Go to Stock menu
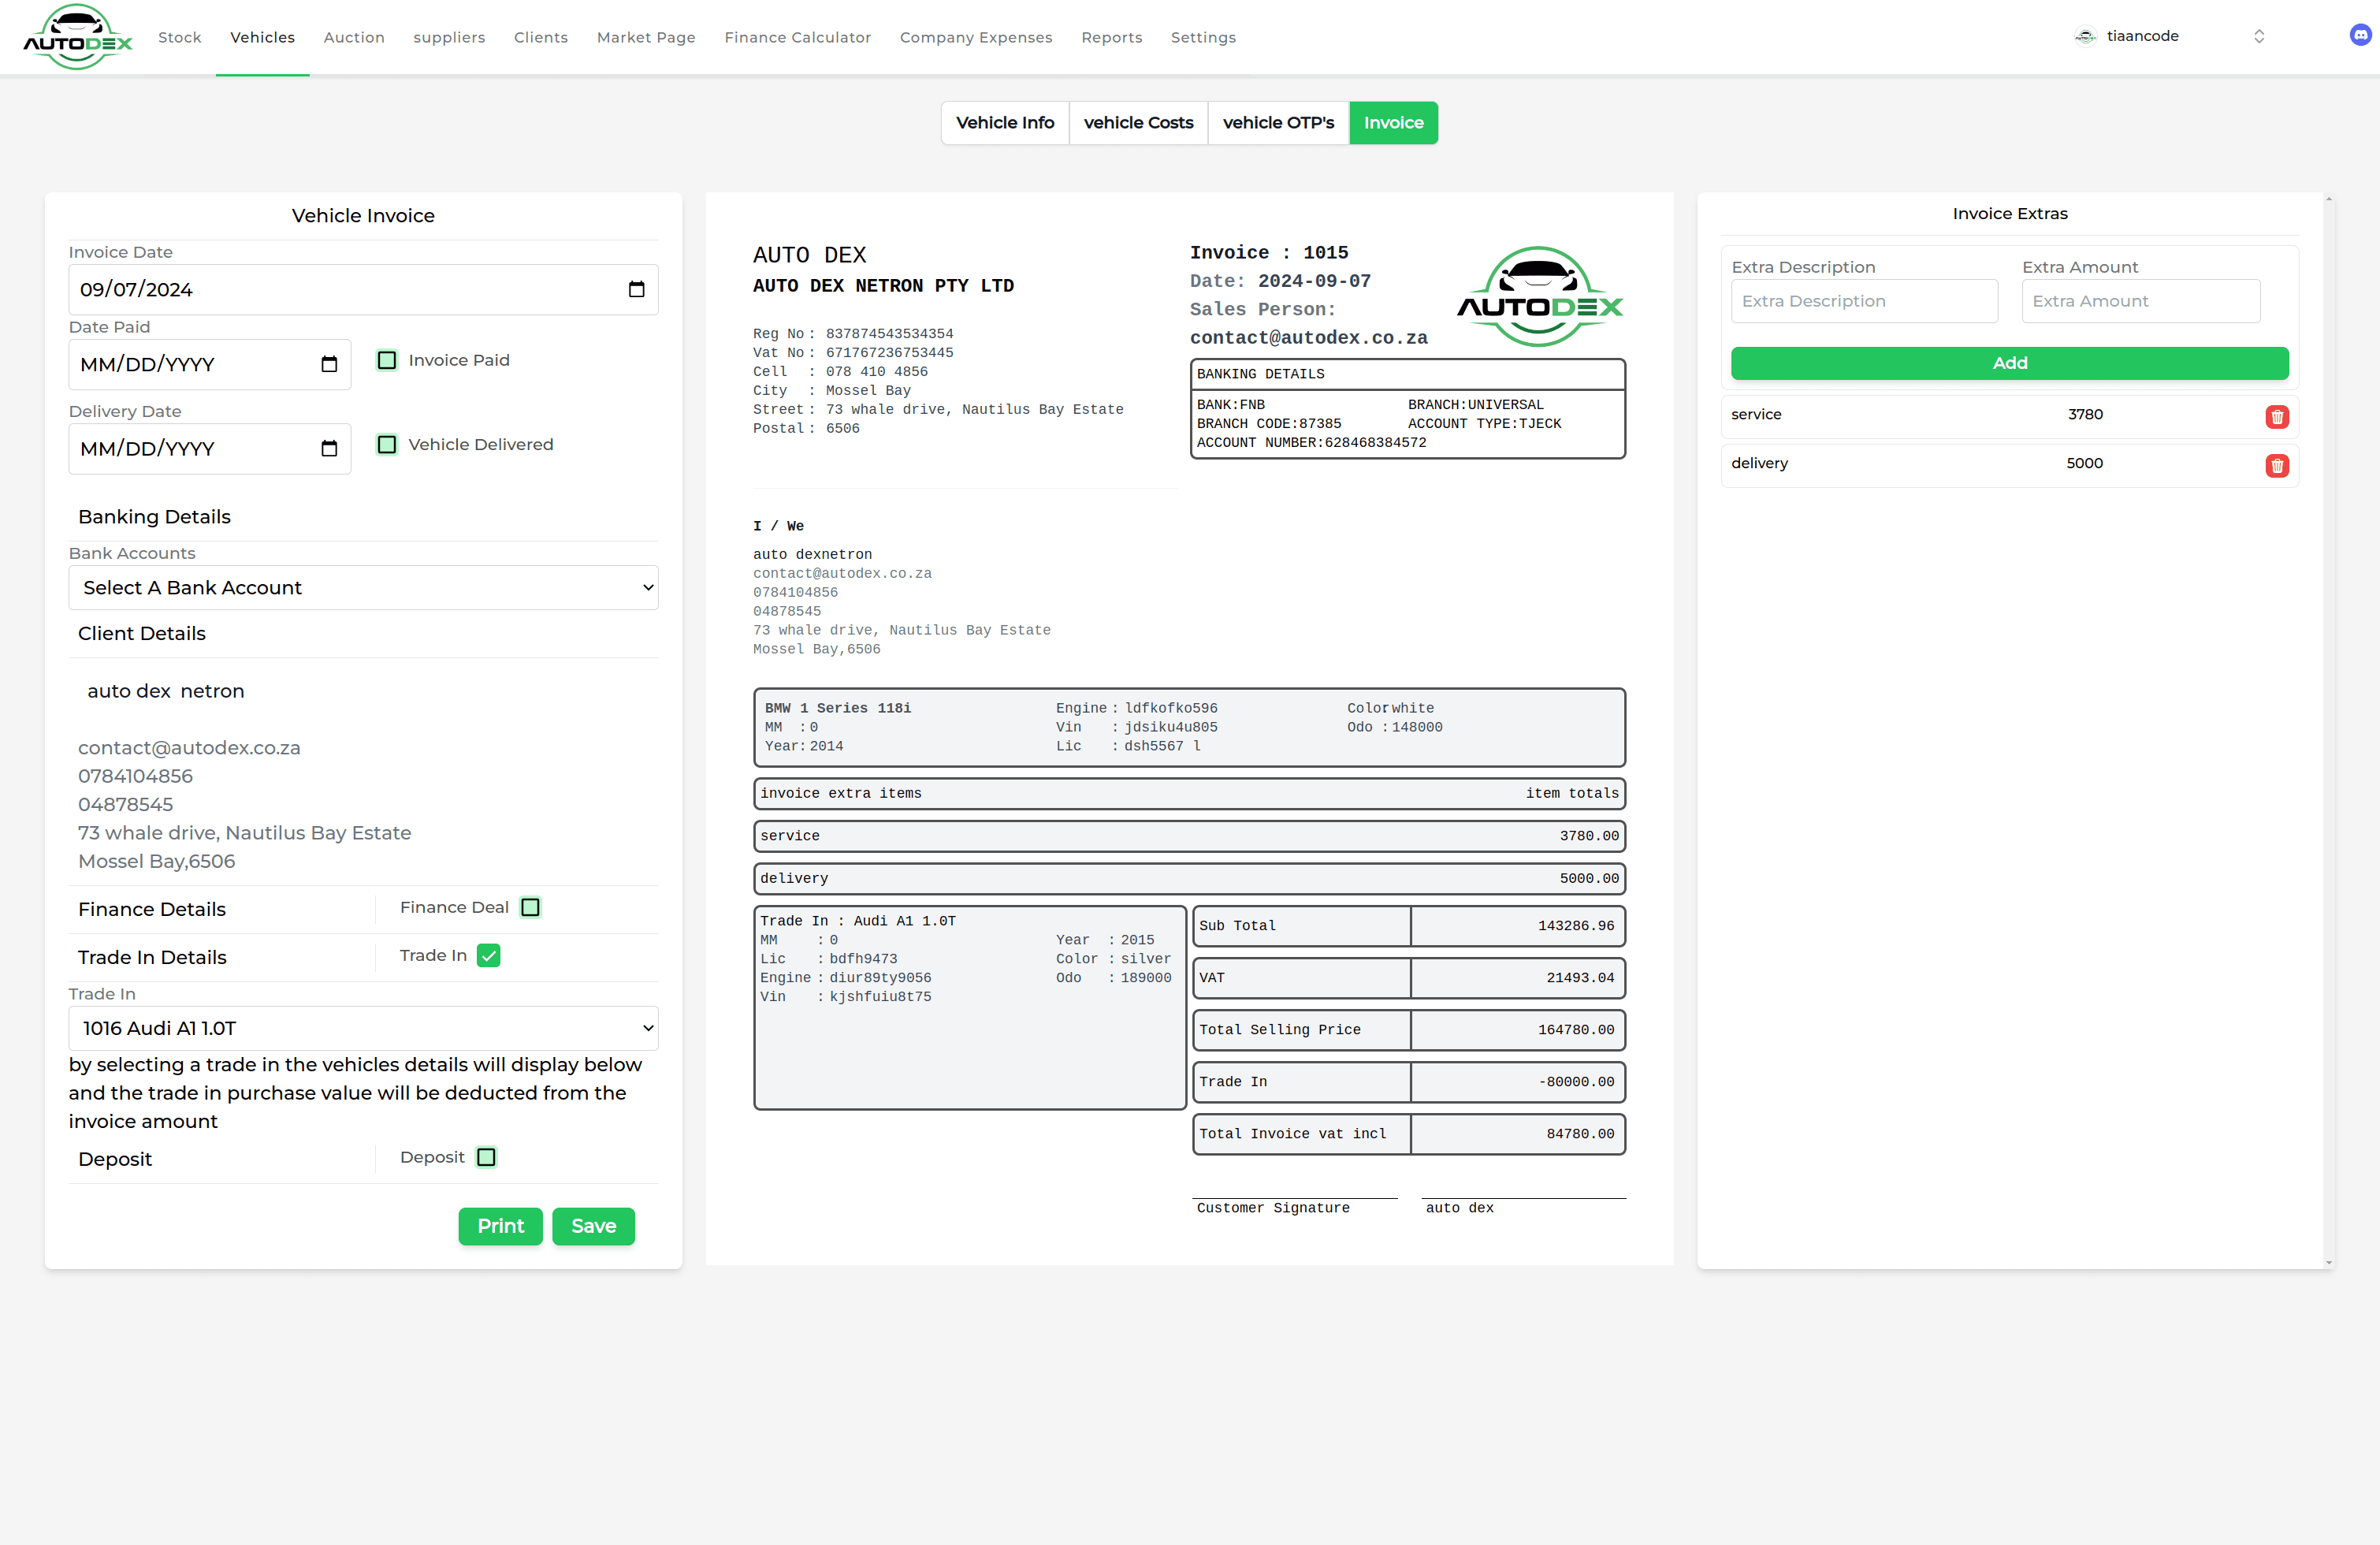This screenshot has height=1545, width=2380. point(179,37)
